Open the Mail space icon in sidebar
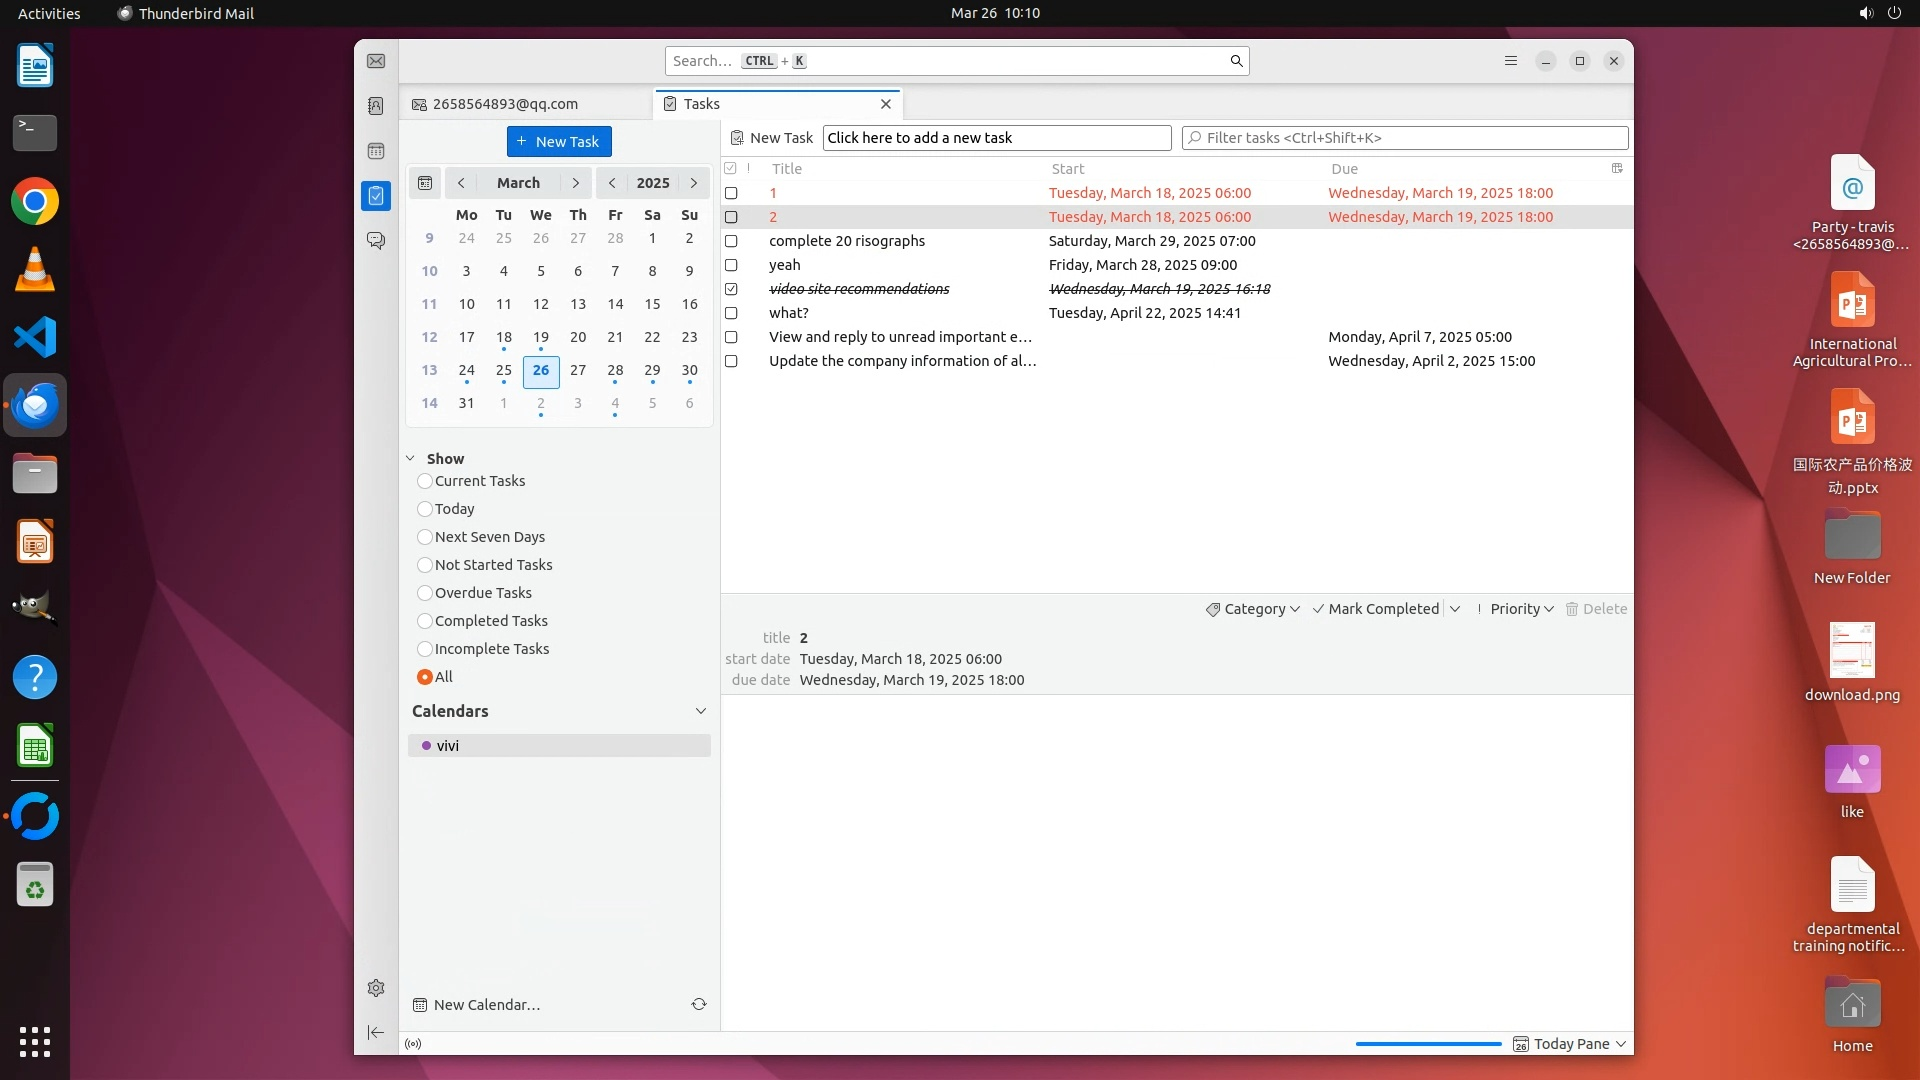The image size is (1920, 1080). pyautogui.click(x=376, y=61)
